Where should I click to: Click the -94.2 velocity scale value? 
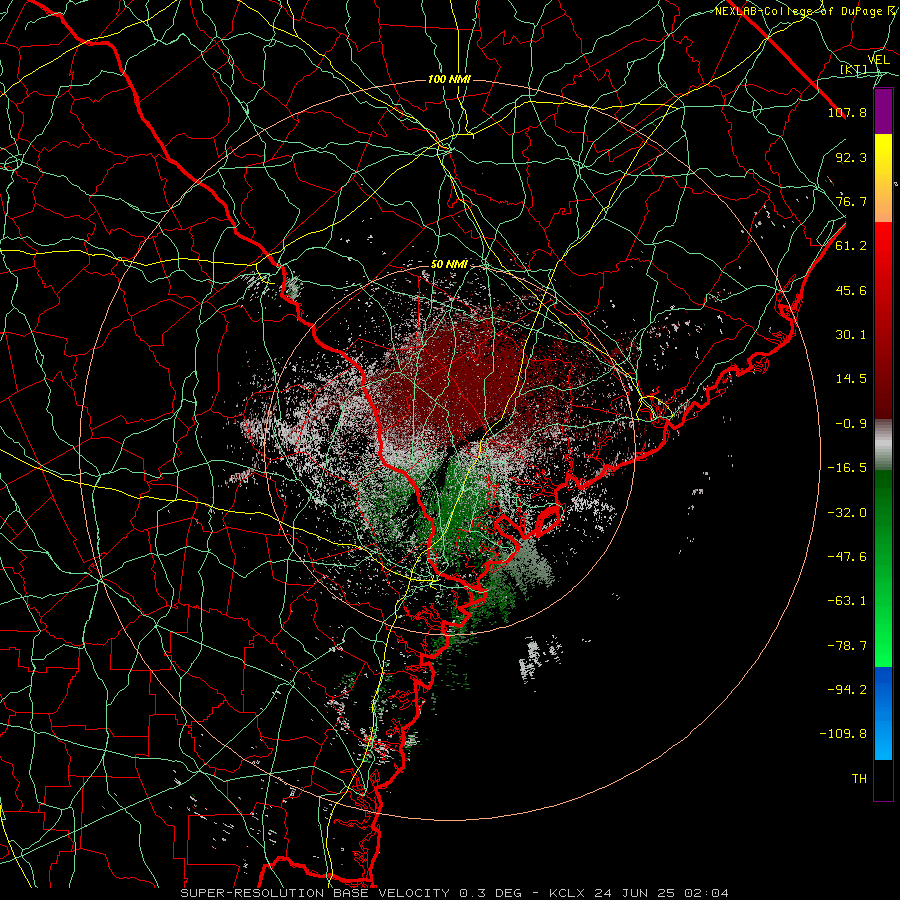847,690
